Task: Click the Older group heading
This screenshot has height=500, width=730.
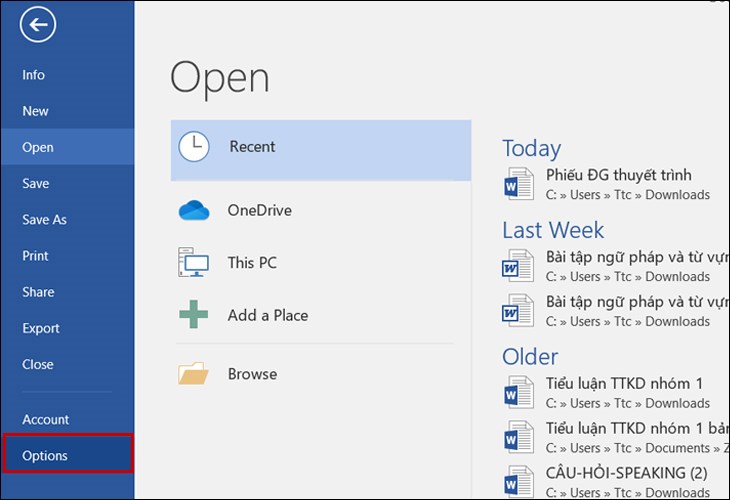Action: [x=530, y=357]
